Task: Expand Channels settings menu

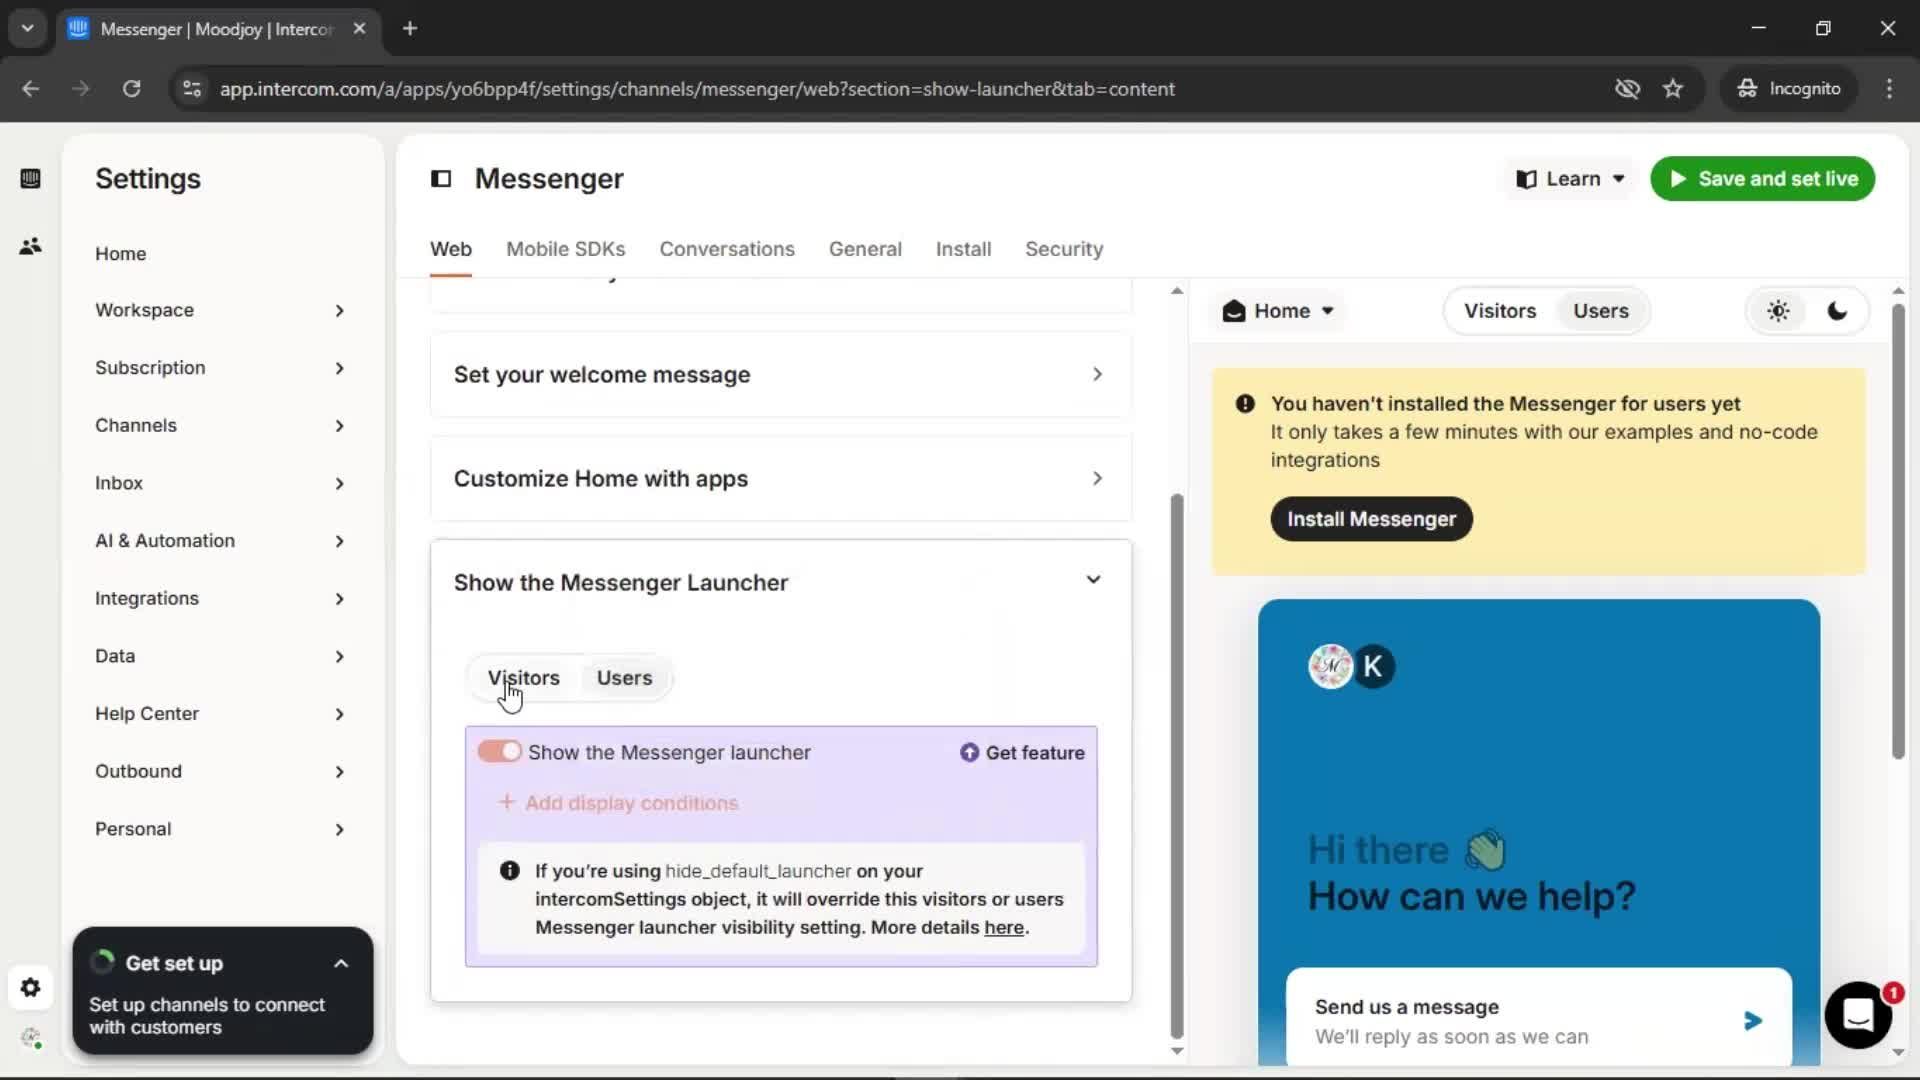Action: pyautogui.click(x=220, y=425)
